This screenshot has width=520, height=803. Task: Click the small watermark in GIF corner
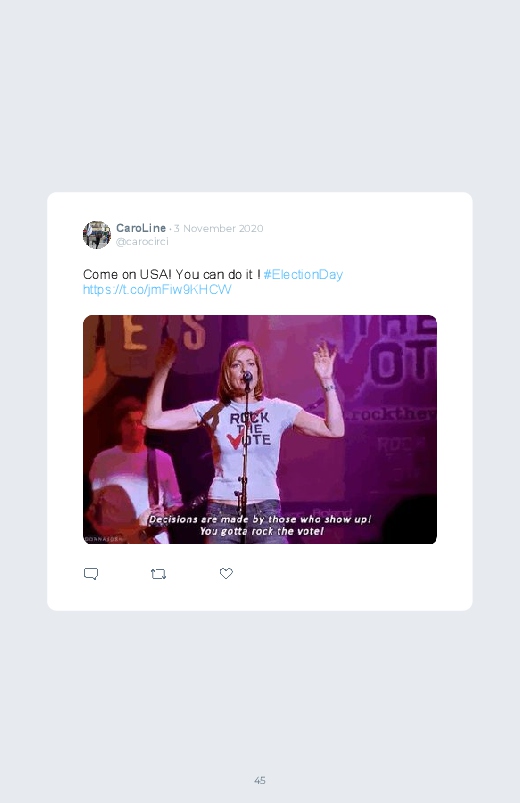coord(103,539)
